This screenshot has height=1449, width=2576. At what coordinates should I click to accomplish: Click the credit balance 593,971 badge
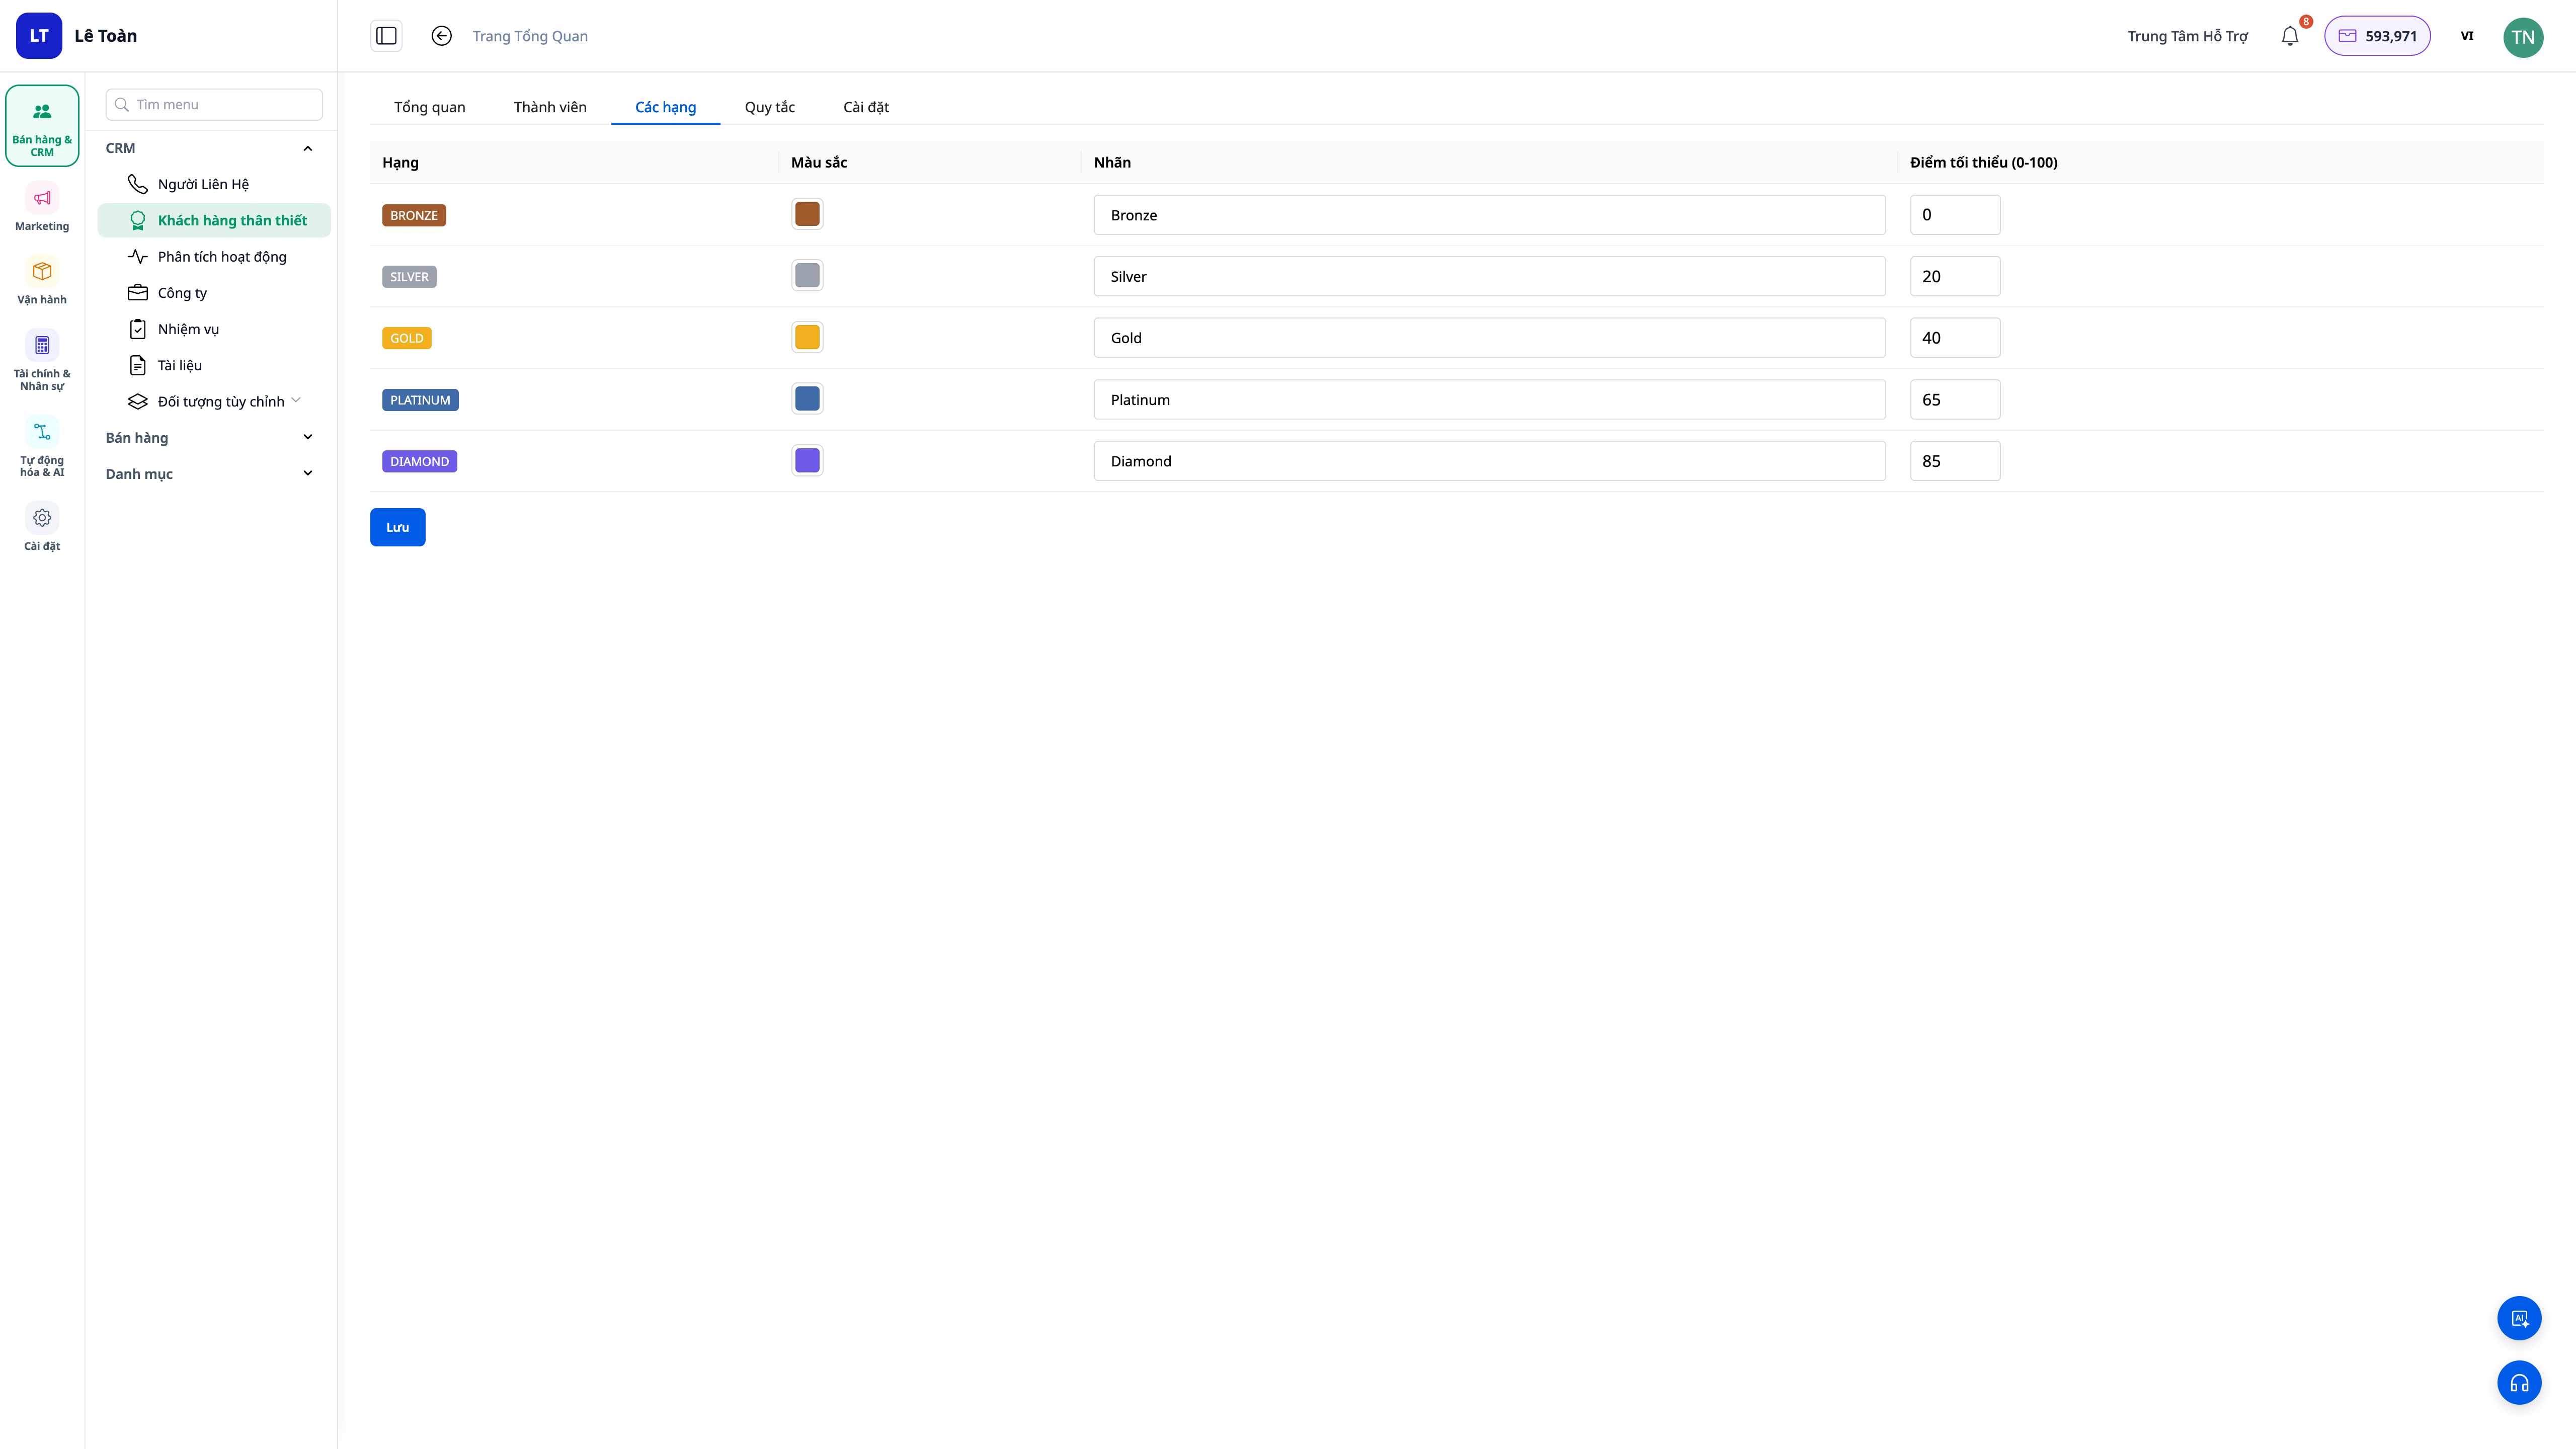coord(2377,36)
